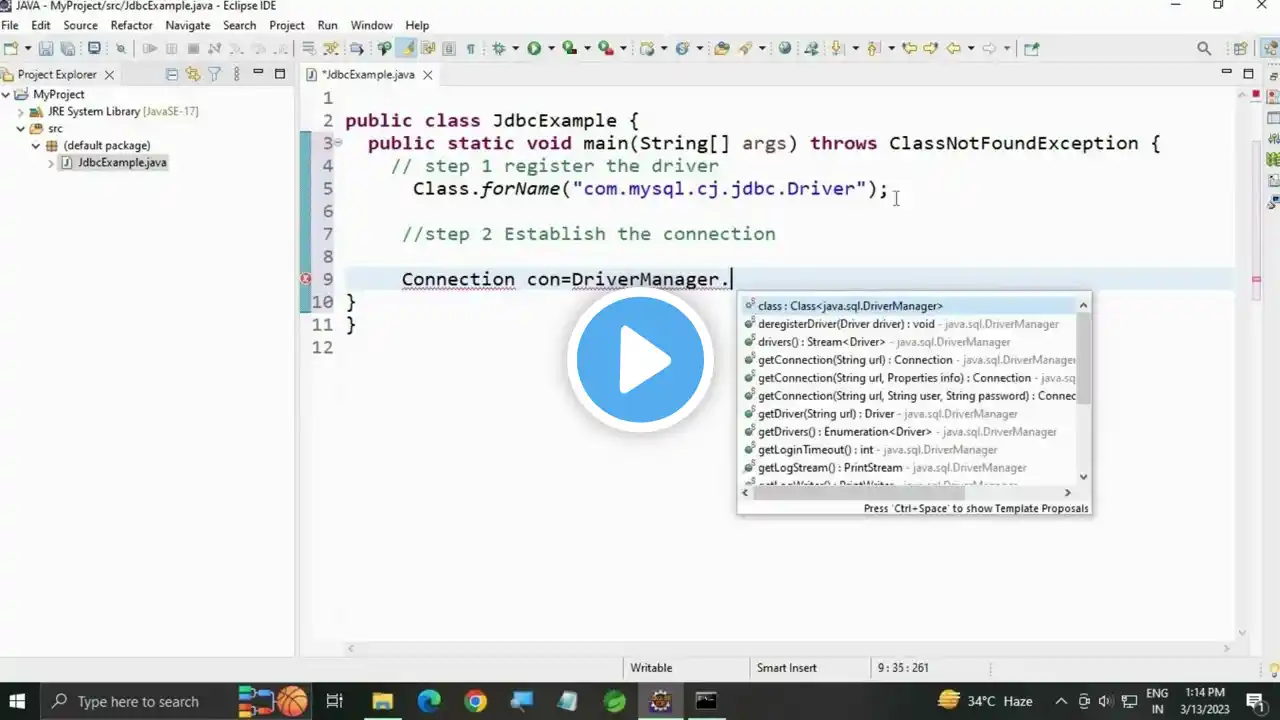Click the Collapse All icon in Project Explorer
The height and width of the screenshot is (720, 1280).
[172, 74]
